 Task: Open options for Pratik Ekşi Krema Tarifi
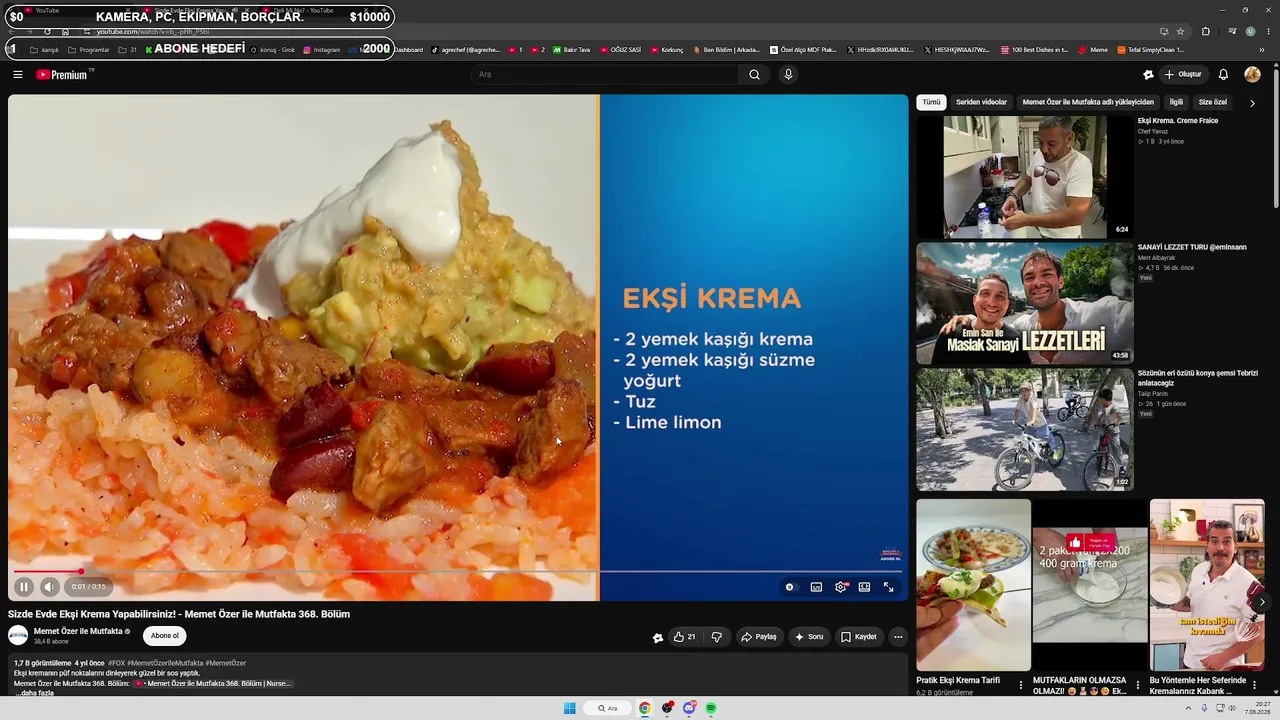1021,685
